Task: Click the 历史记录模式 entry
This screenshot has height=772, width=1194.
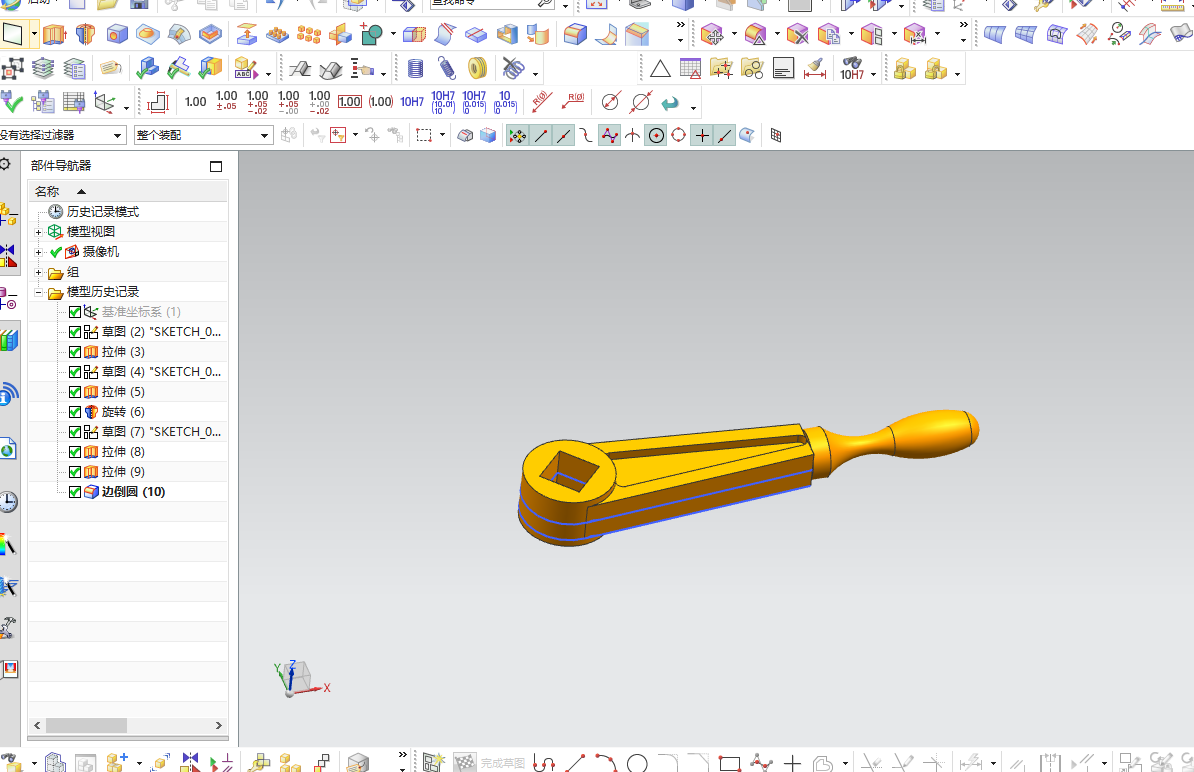Action: 102,212
